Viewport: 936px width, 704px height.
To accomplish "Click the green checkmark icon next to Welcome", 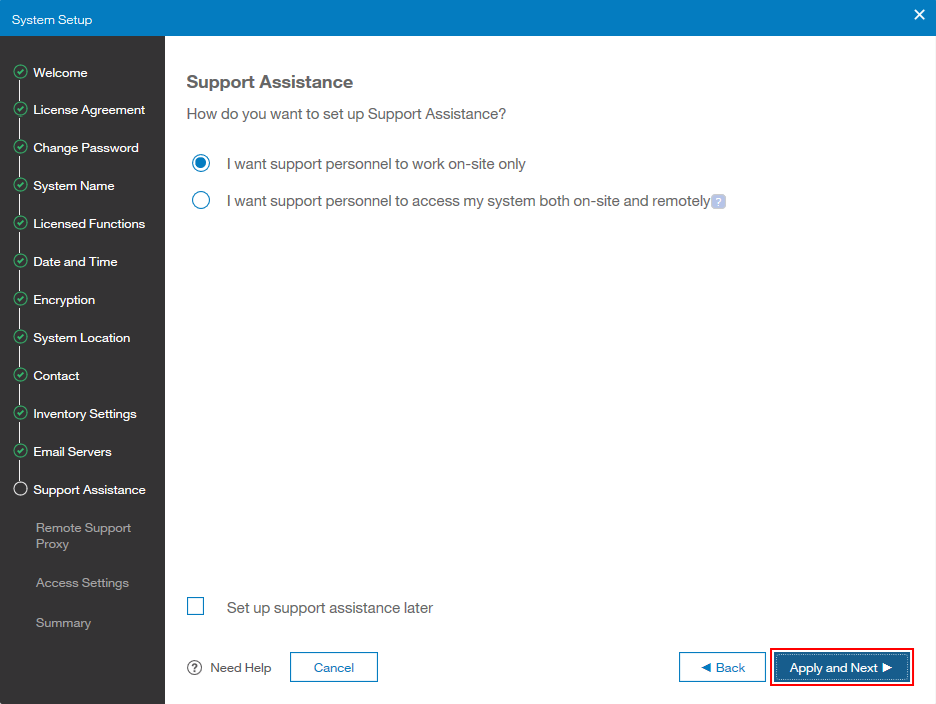I will (x=20, y=72).
